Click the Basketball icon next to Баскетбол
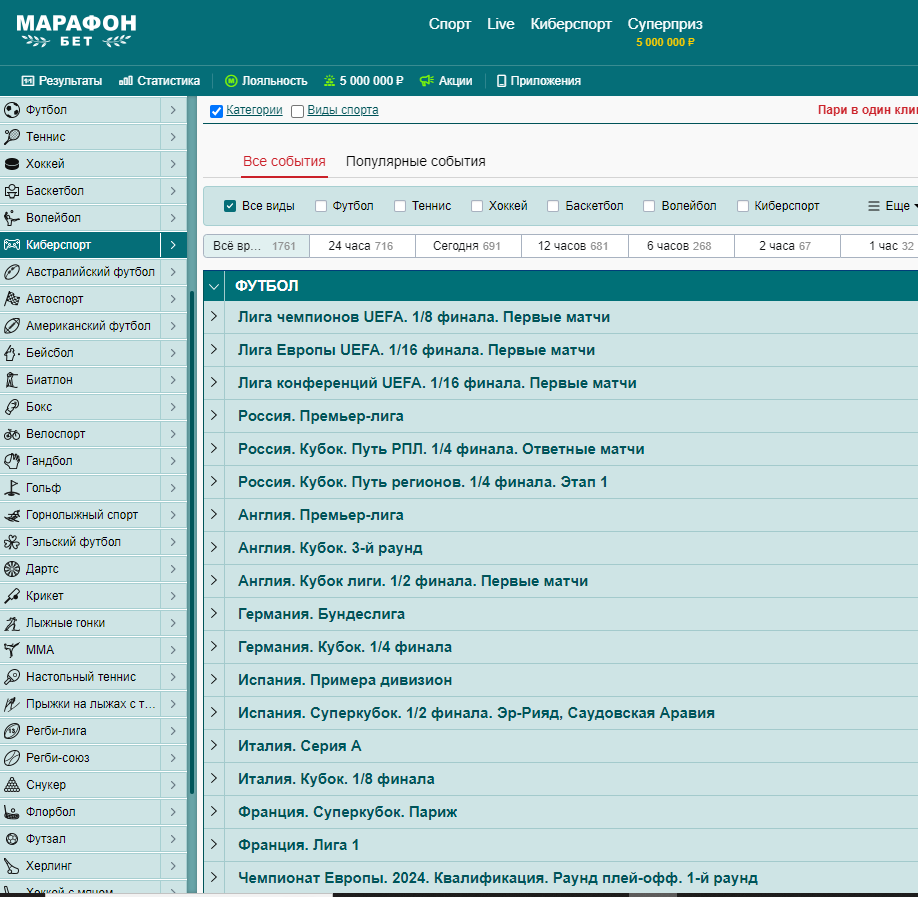 [x=12, y=191]
